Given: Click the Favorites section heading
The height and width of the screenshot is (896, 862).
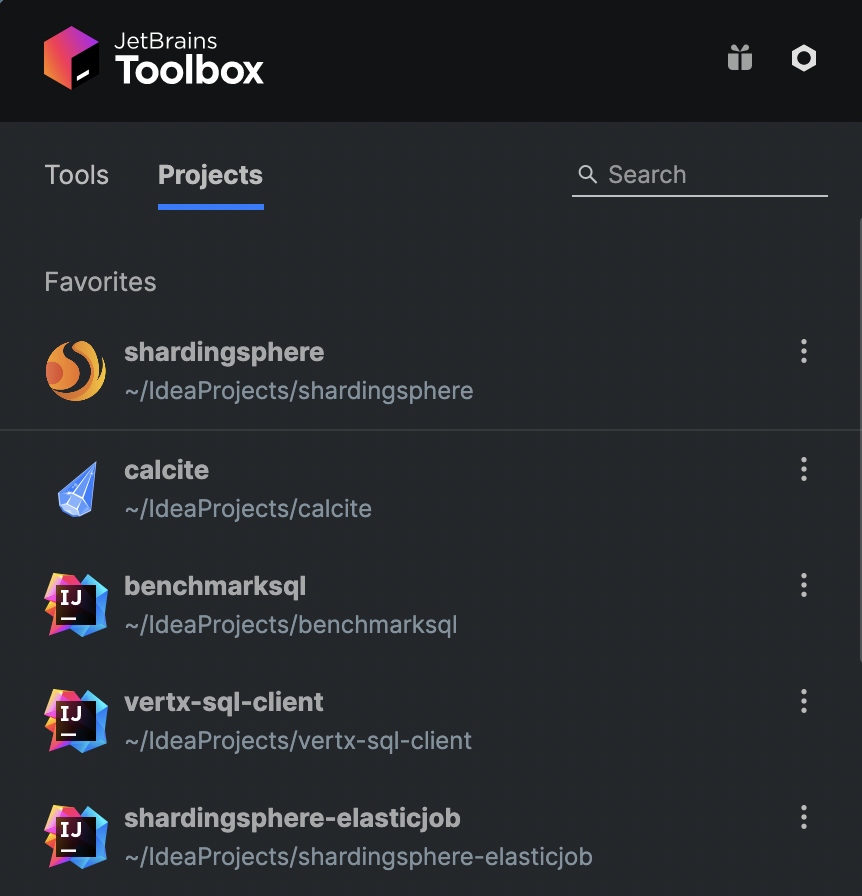Looking at the screenshot, I should click(100, 282).
